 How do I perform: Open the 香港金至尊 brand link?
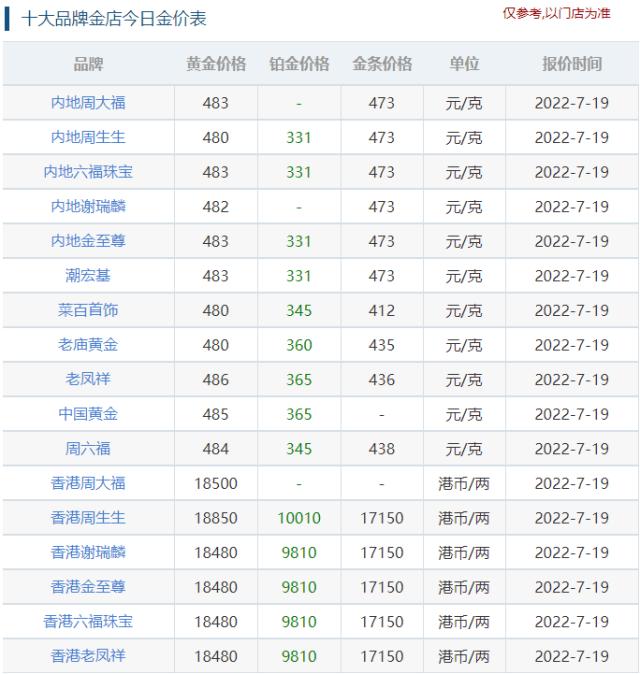click(x=88, y=587)
